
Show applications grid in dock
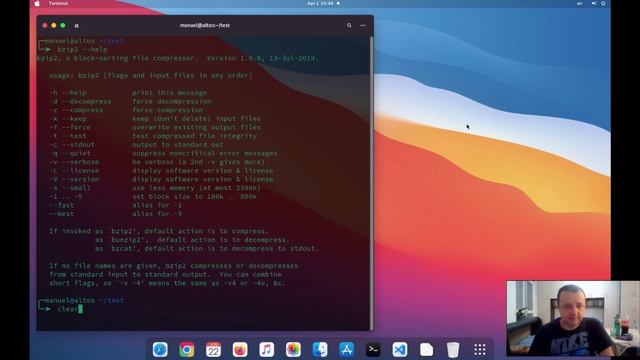tap(480, 350)
